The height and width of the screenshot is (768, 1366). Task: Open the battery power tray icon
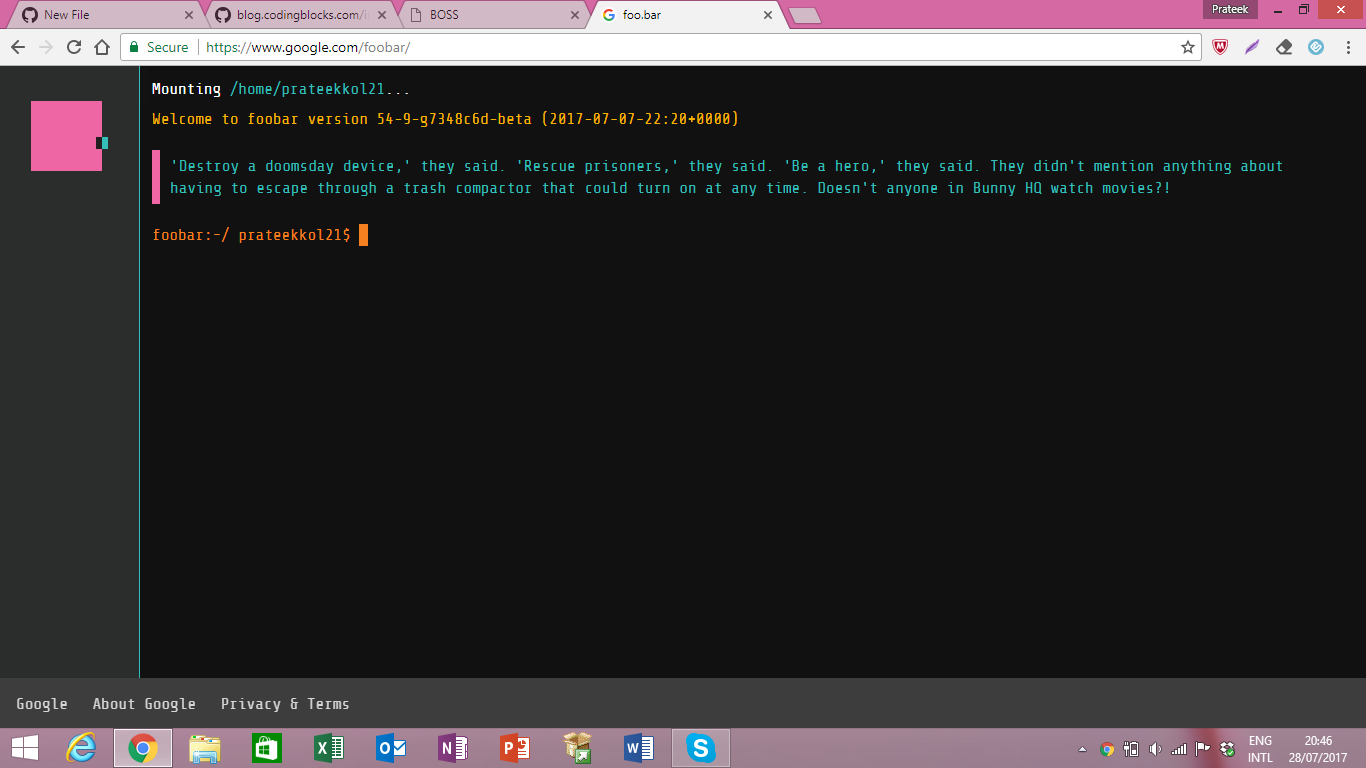[x=1131, y=749]
